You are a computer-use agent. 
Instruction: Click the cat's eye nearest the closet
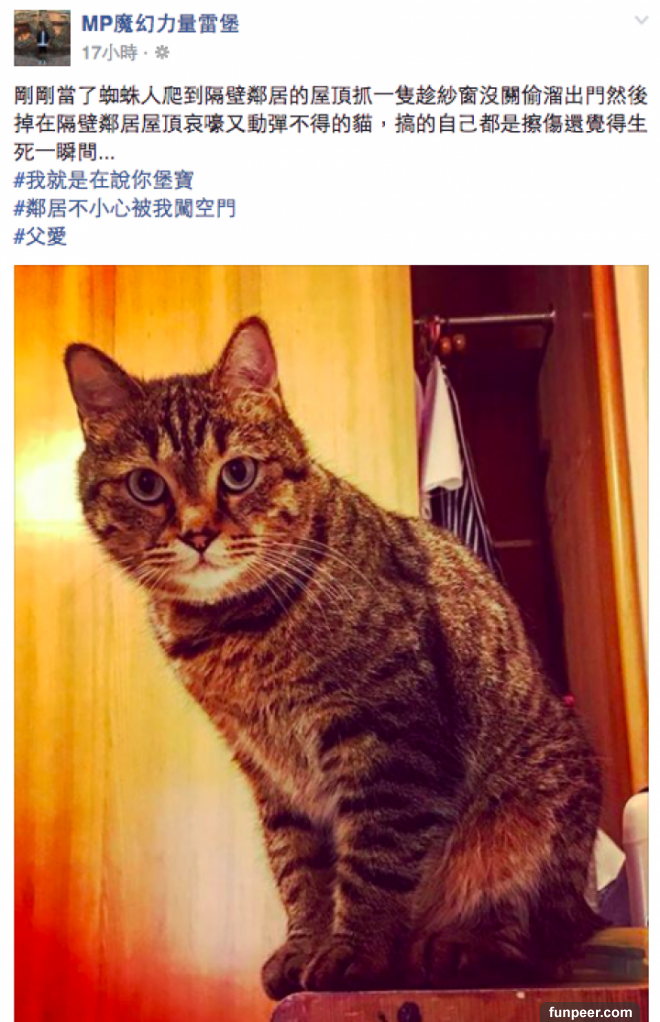[x=238, y=473]
